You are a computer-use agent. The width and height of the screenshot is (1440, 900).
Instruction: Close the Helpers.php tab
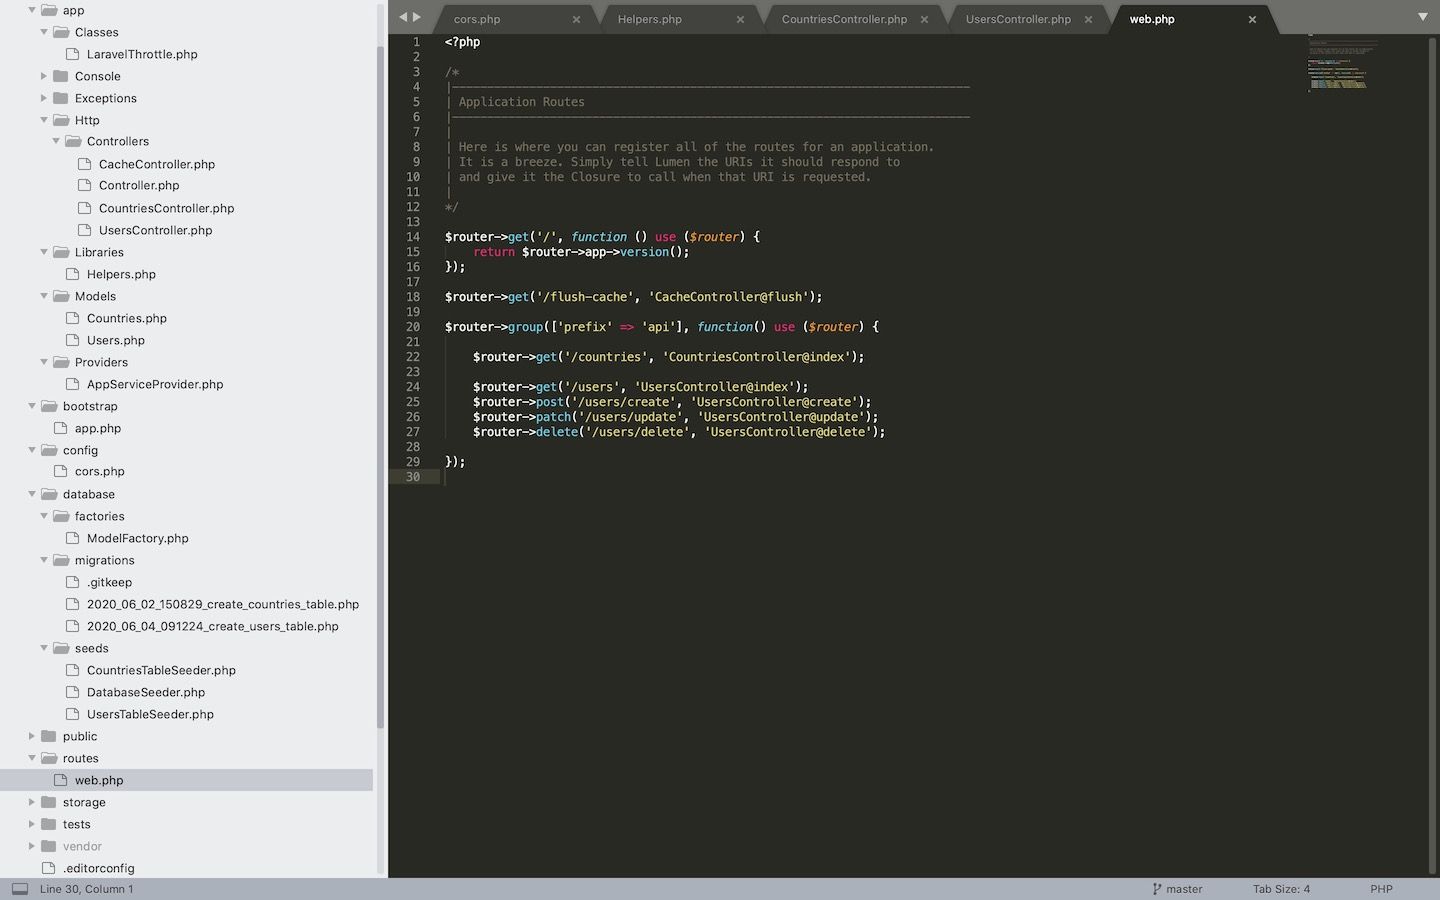(x=740, y=19)
